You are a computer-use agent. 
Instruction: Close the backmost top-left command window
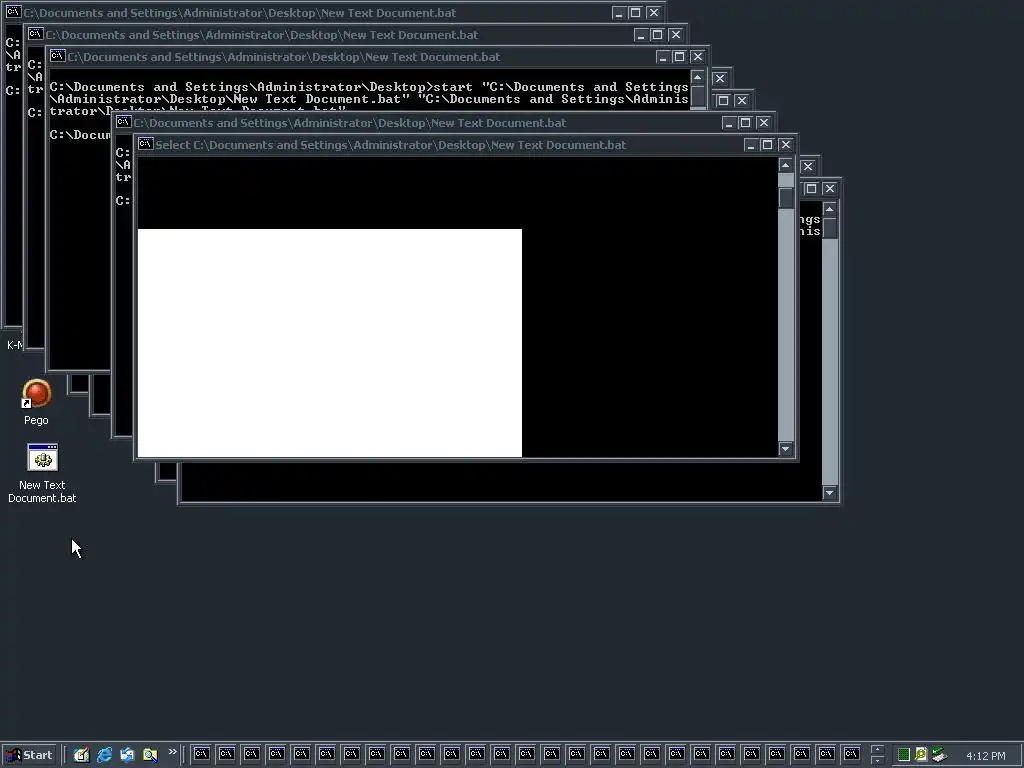654,12
